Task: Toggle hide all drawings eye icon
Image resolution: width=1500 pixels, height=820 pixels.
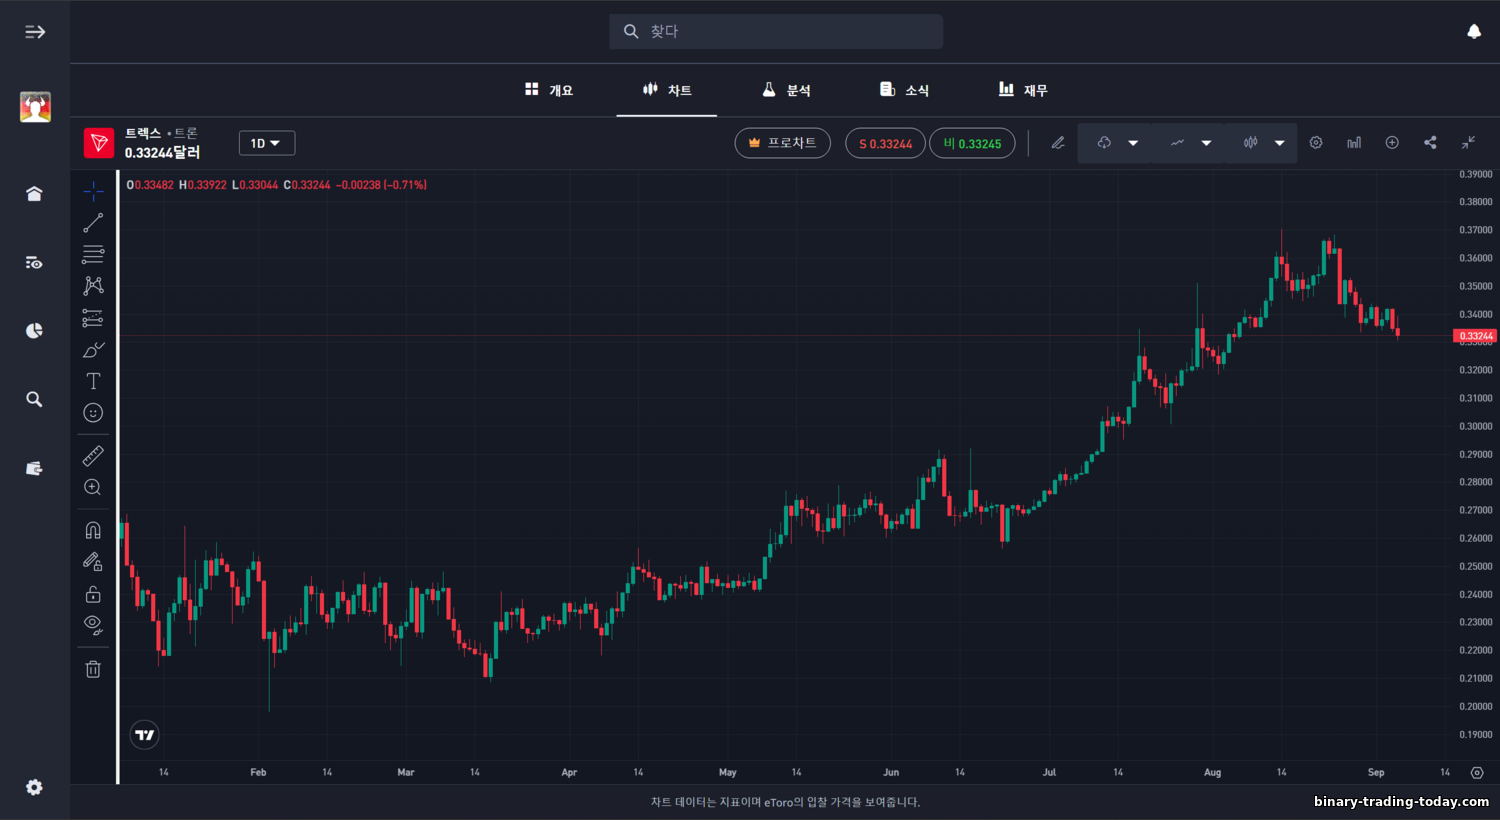Action: 93,625
